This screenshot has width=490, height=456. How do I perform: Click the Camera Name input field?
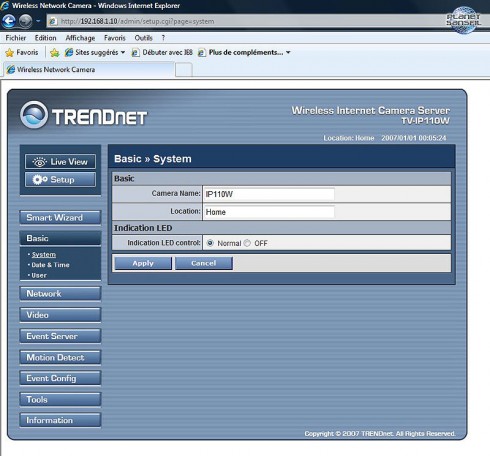[x=269, y=194]
